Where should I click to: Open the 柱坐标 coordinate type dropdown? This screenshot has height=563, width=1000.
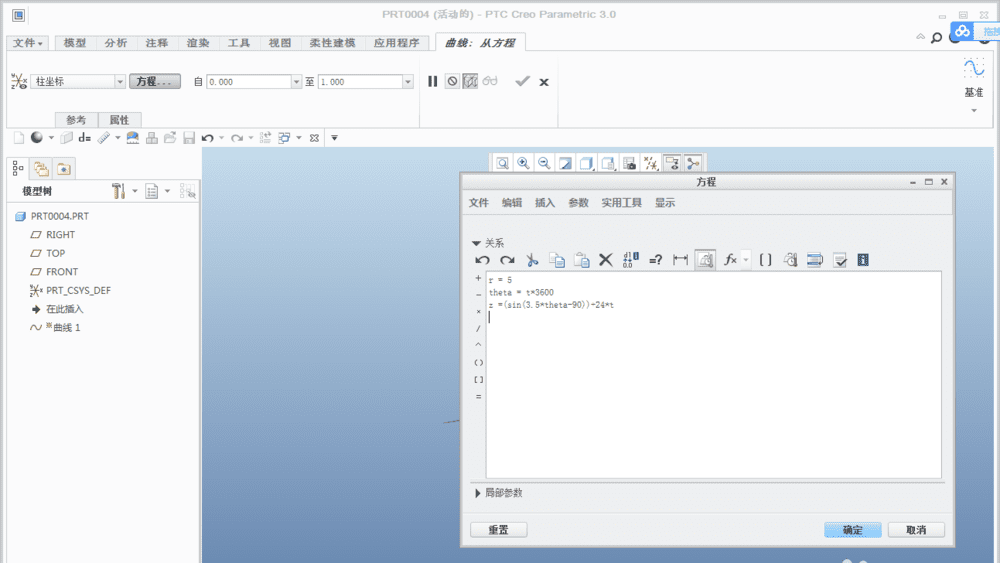tap(119, 82)
